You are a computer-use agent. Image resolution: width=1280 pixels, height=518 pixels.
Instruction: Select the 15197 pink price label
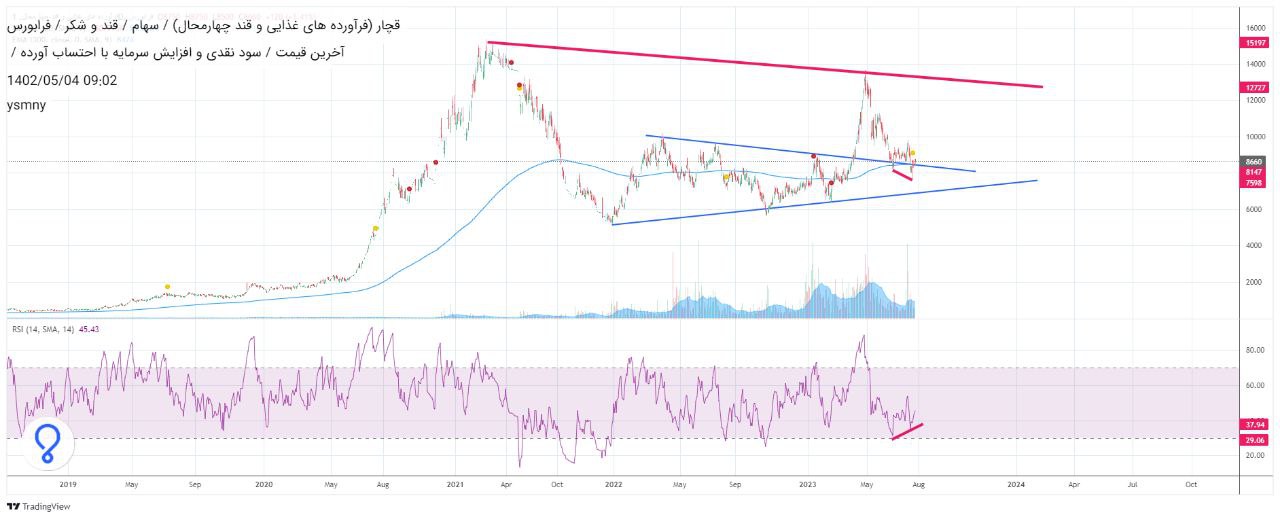pos(1255,43)
